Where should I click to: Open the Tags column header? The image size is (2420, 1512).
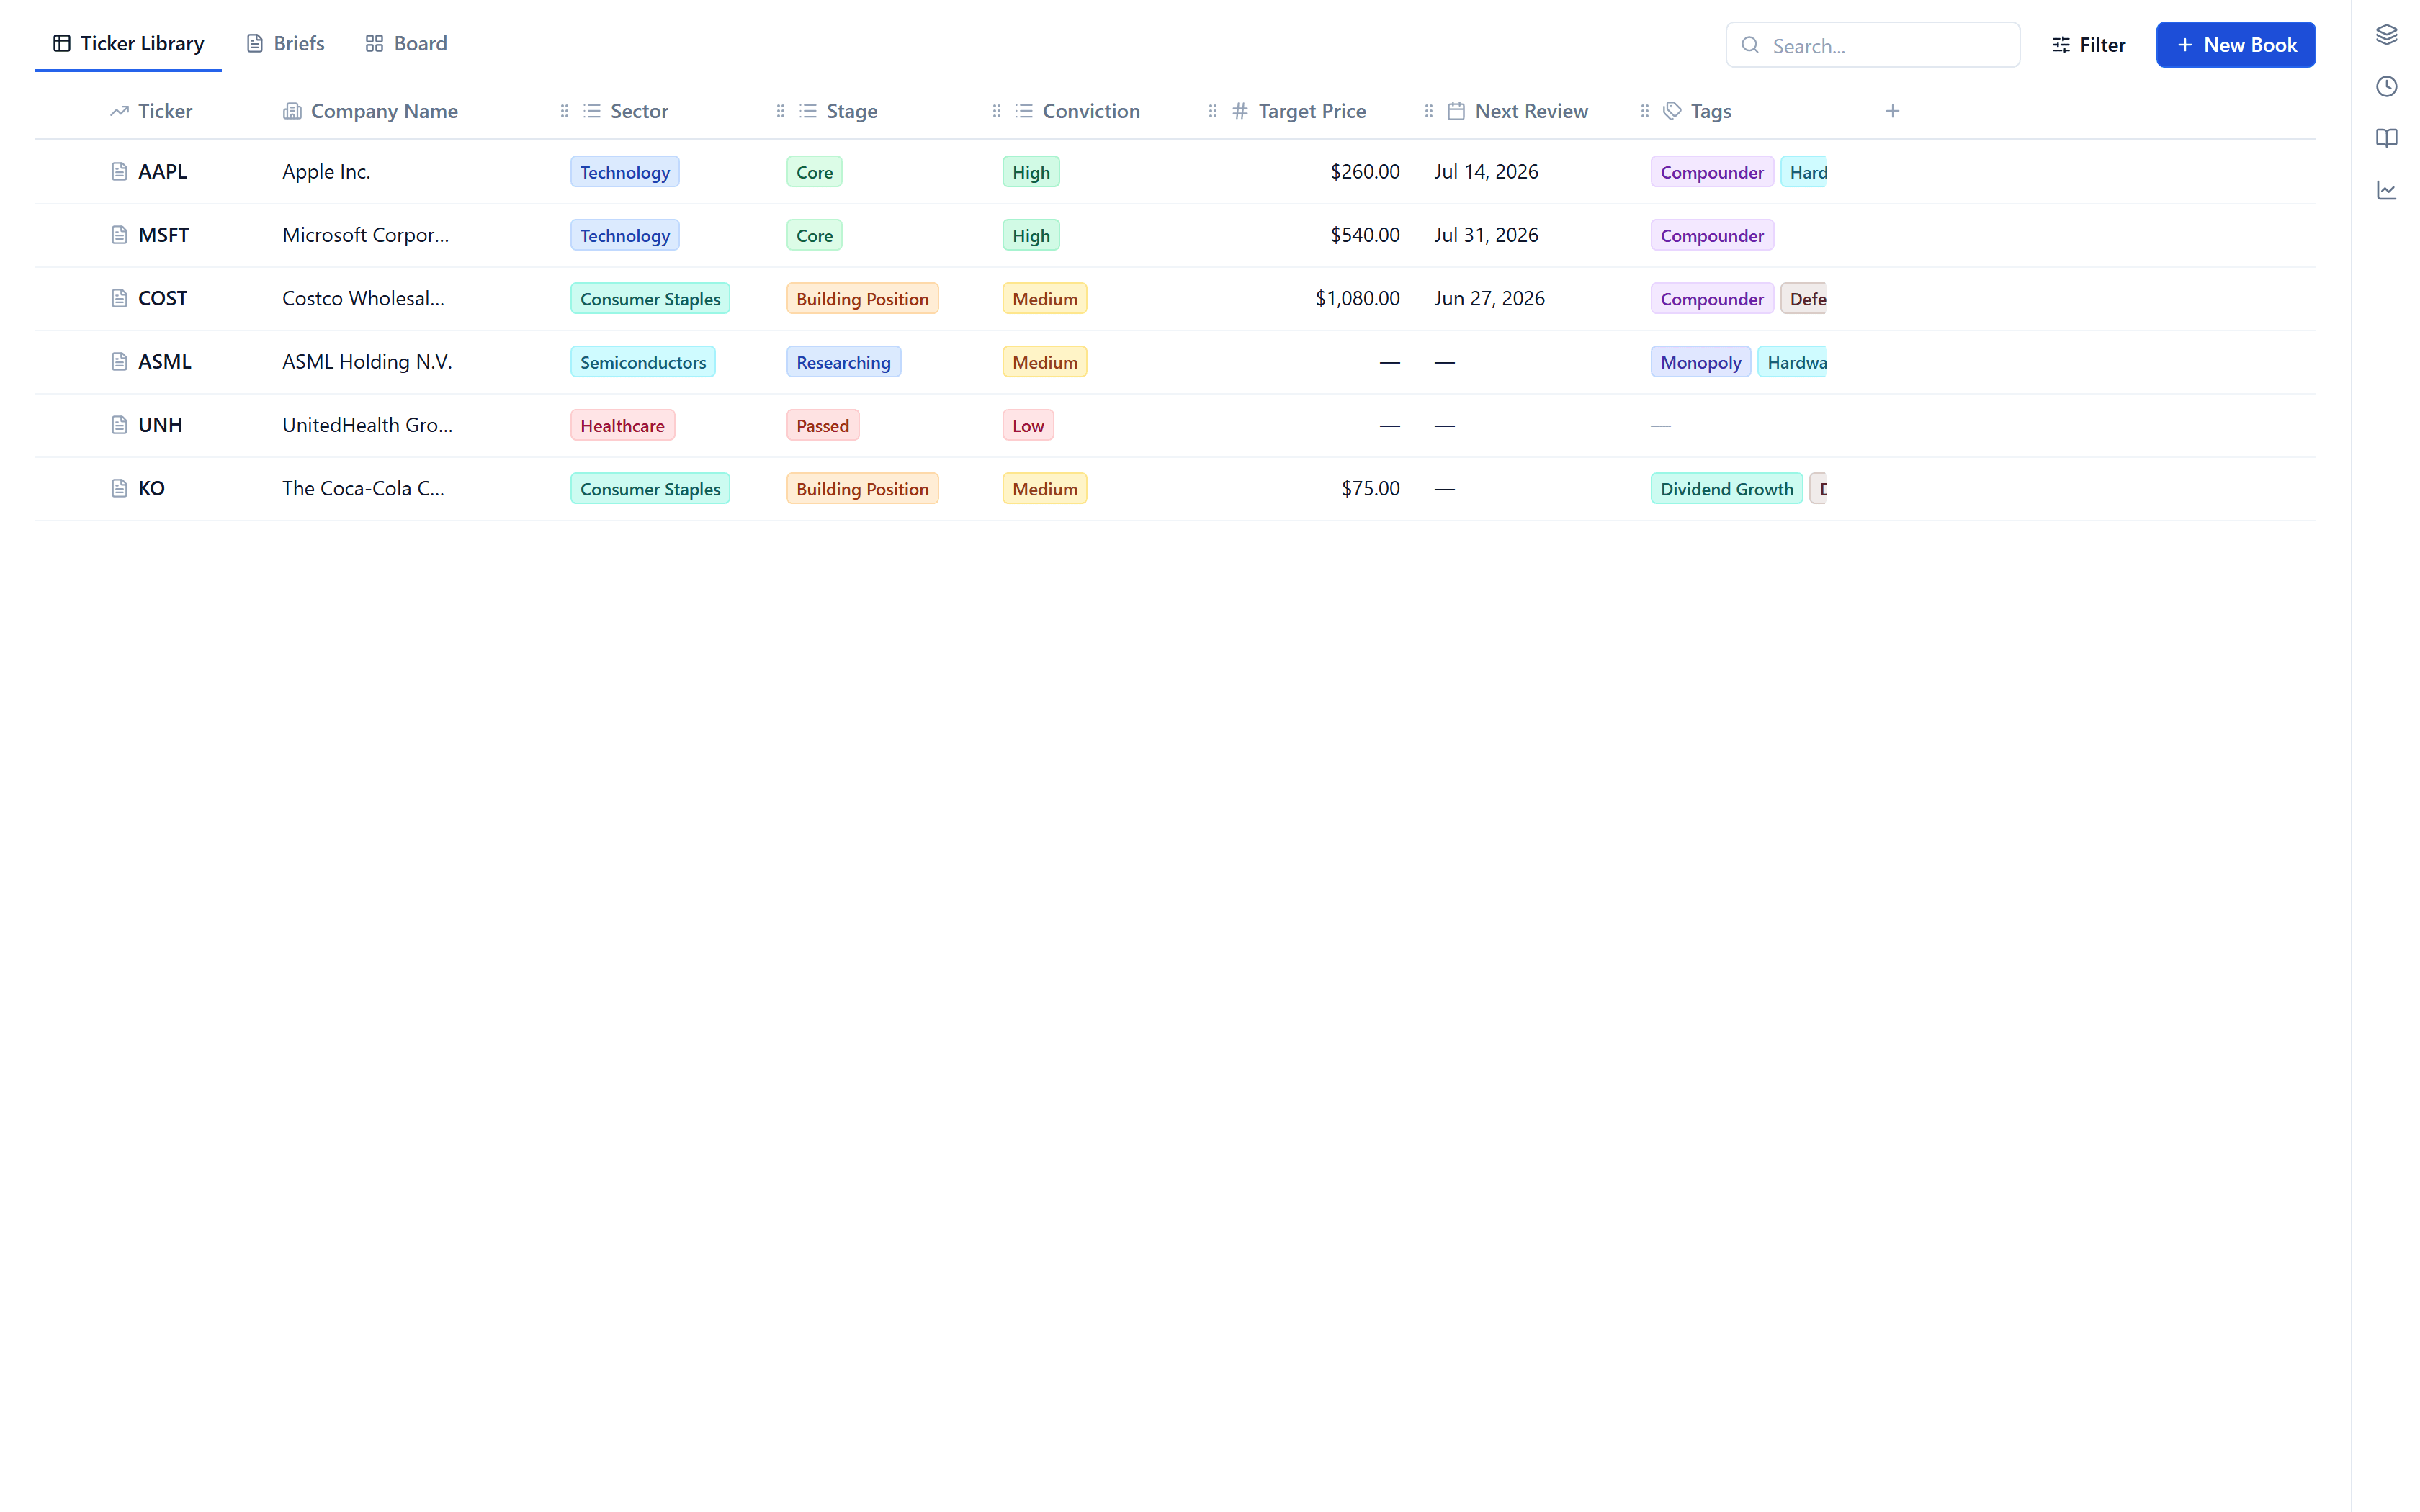[1710, 111]
